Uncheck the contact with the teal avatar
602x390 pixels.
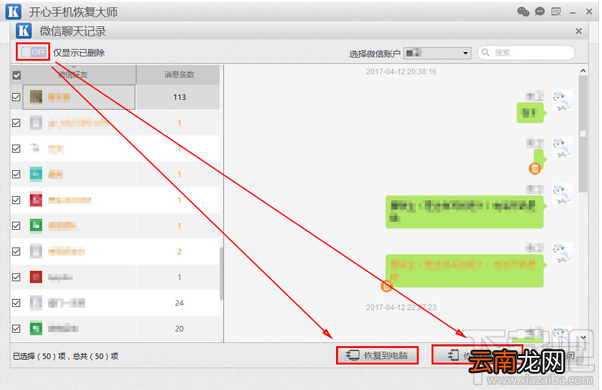click(16, 174)
